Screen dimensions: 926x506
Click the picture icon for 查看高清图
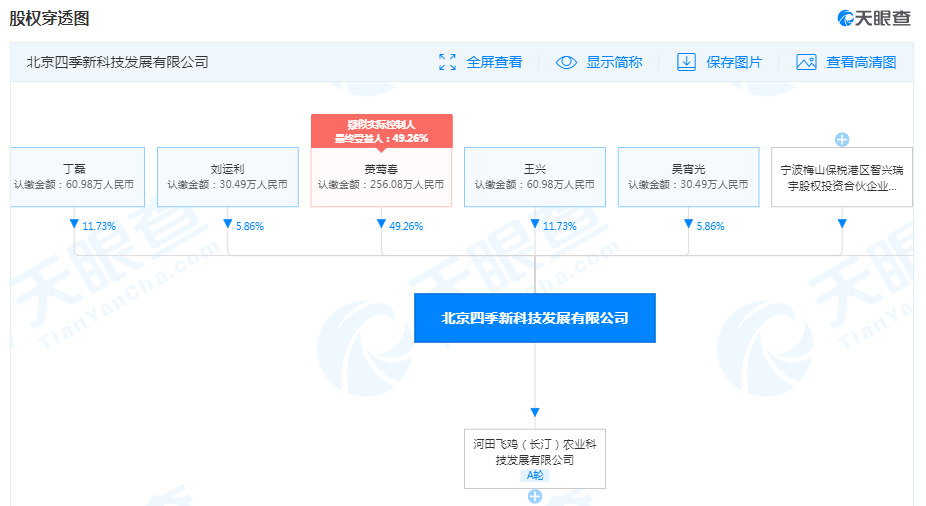[x=806, y=62]
